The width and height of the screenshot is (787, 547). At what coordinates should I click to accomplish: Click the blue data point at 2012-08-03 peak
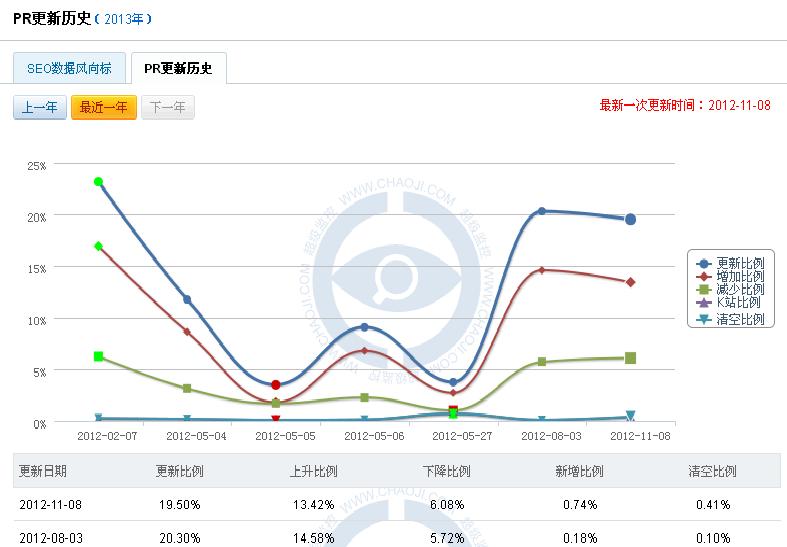pyautogui.click(x=541, y=211)
